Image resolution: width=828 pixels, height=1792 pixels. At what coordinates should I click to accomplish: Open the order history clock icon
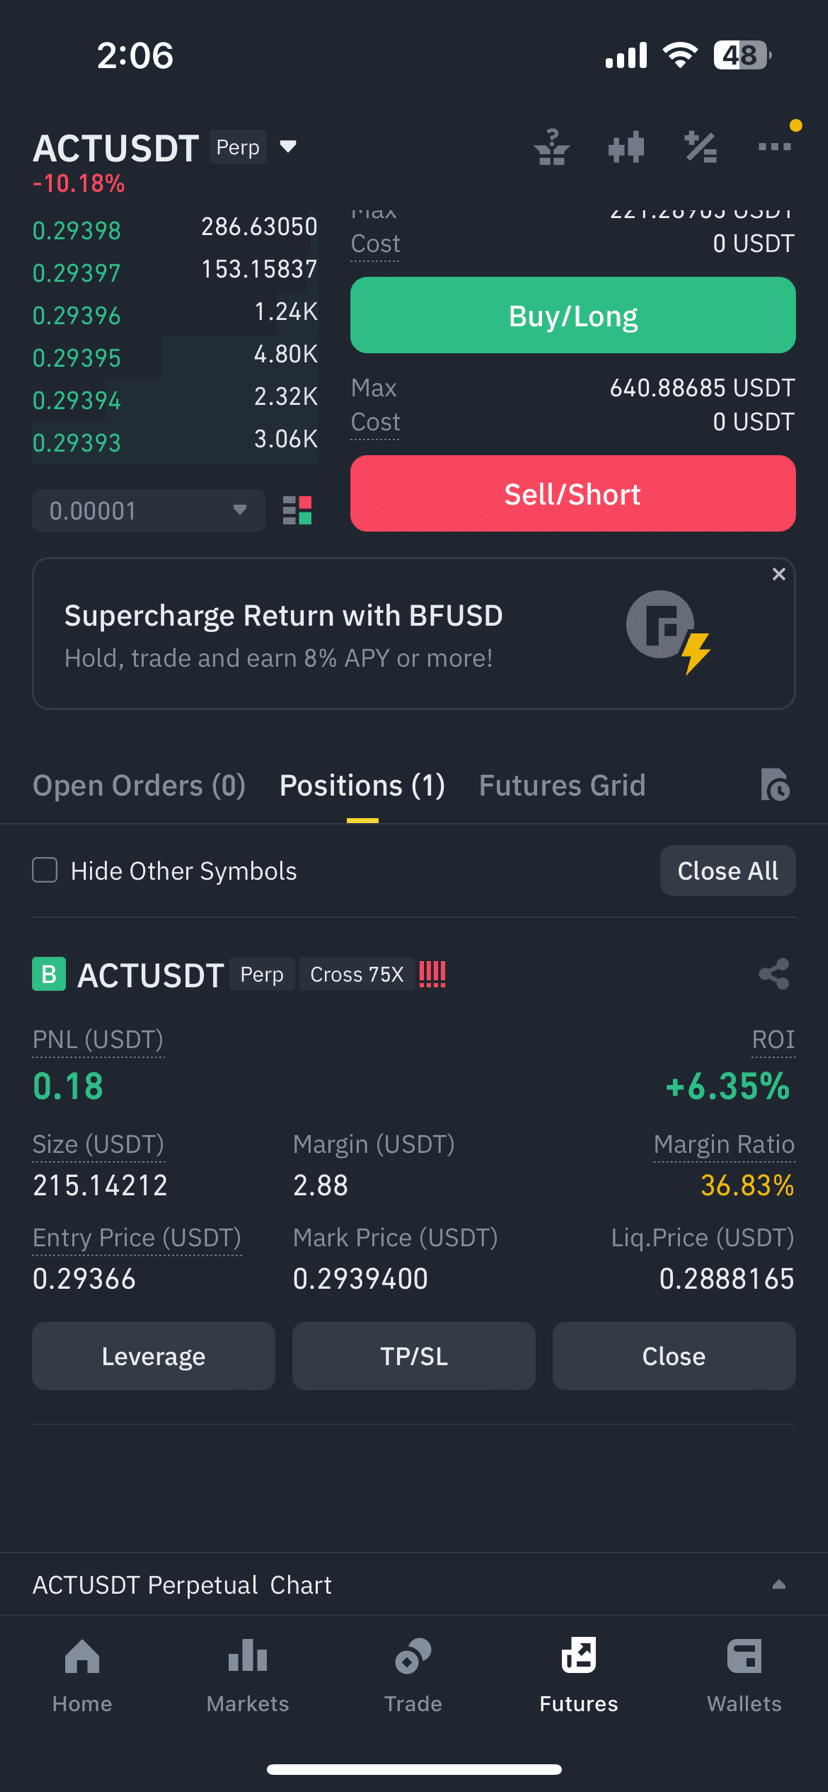tap(774, 785)
